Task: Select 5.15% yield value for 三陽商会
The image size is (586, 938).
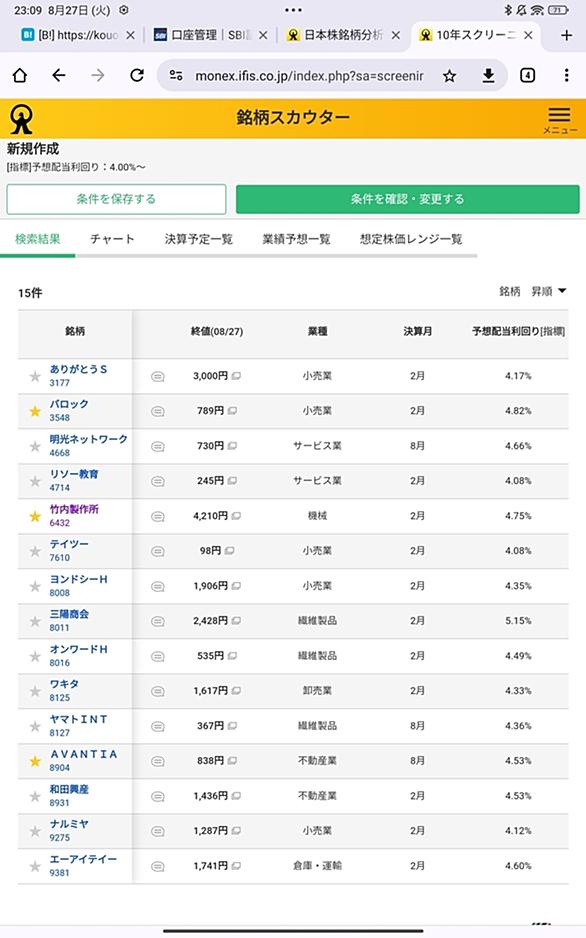Action: point(518,621)
